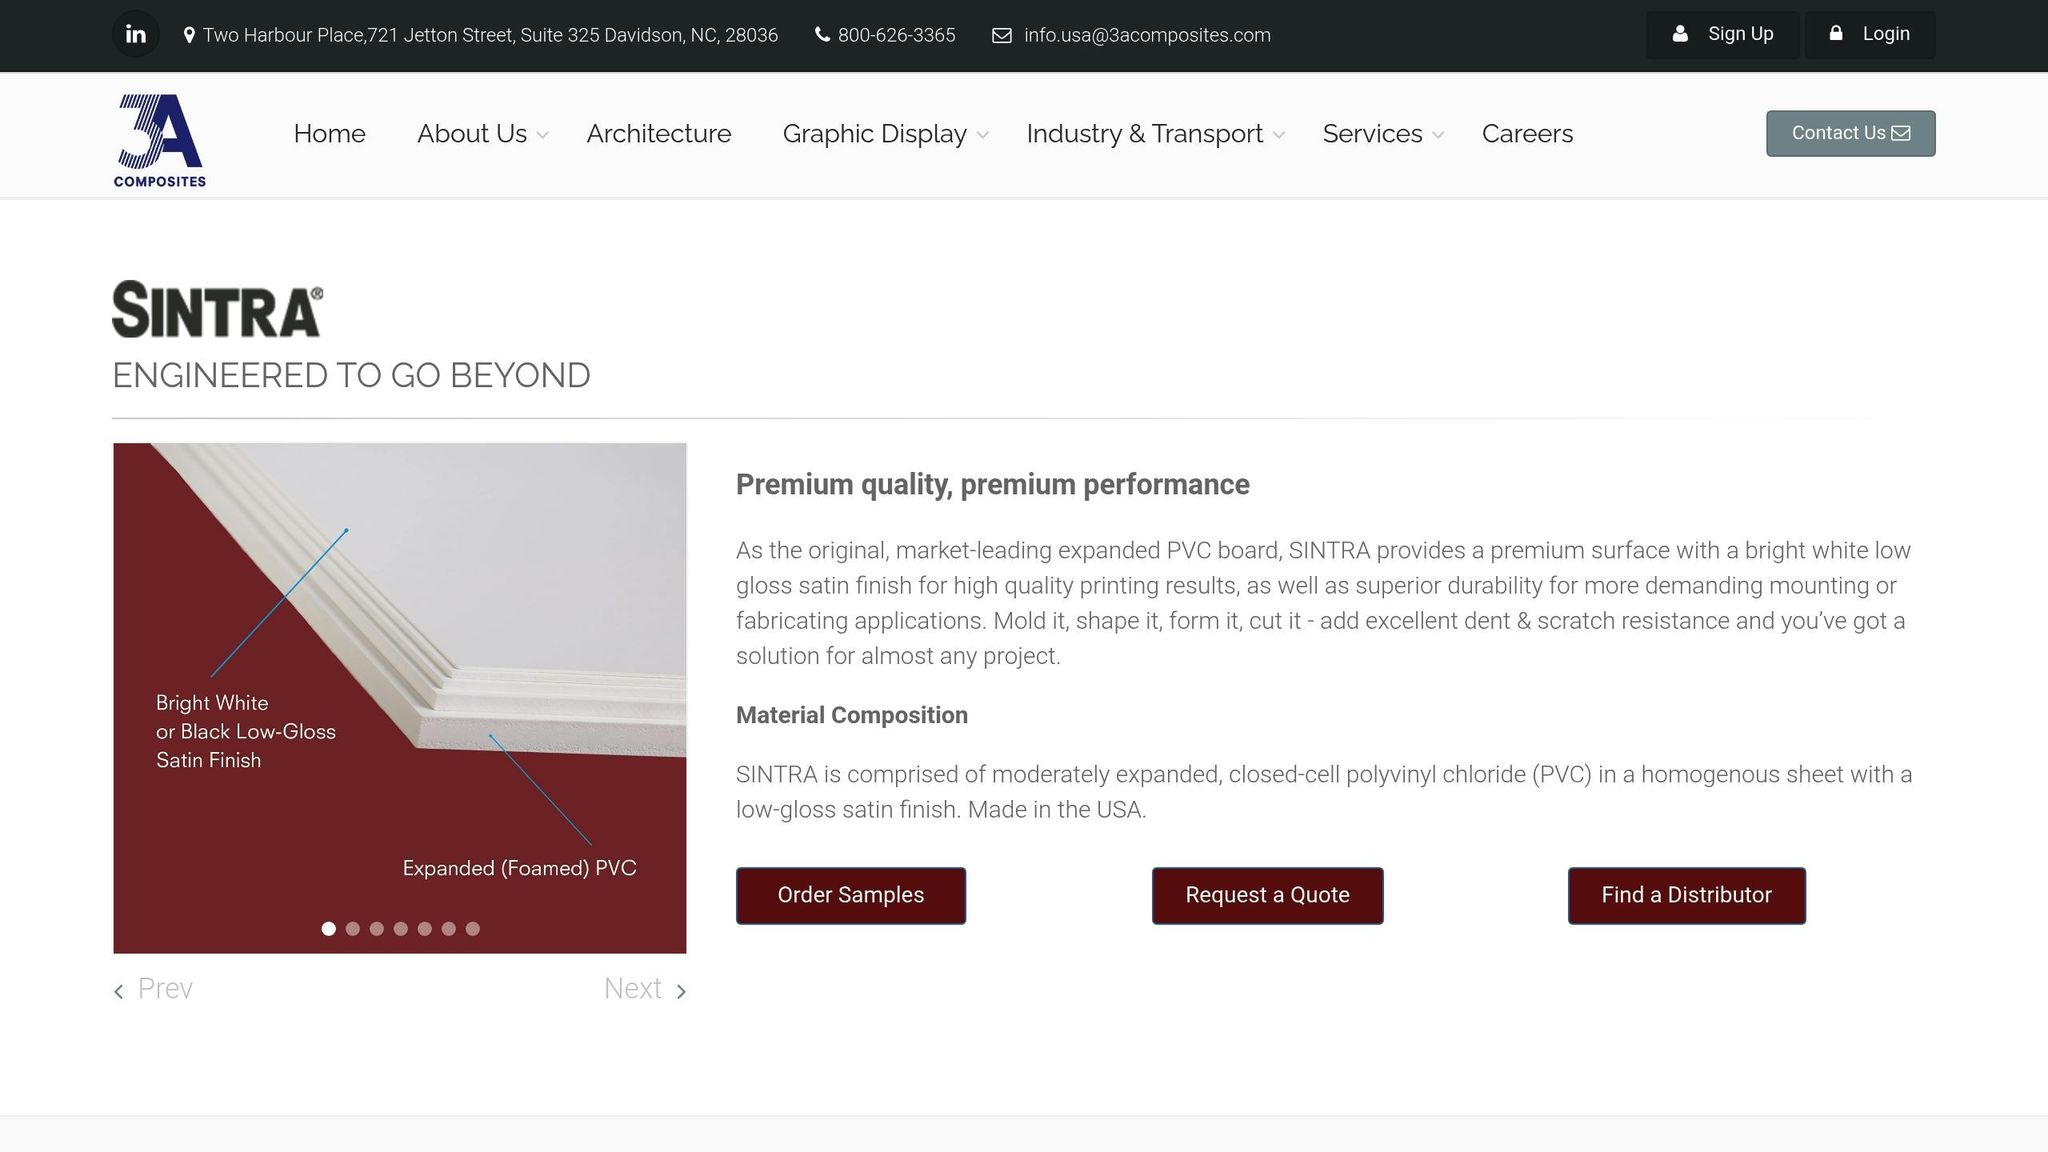Open the Careers page
2048x1152 pixels.
(1527, 134)
